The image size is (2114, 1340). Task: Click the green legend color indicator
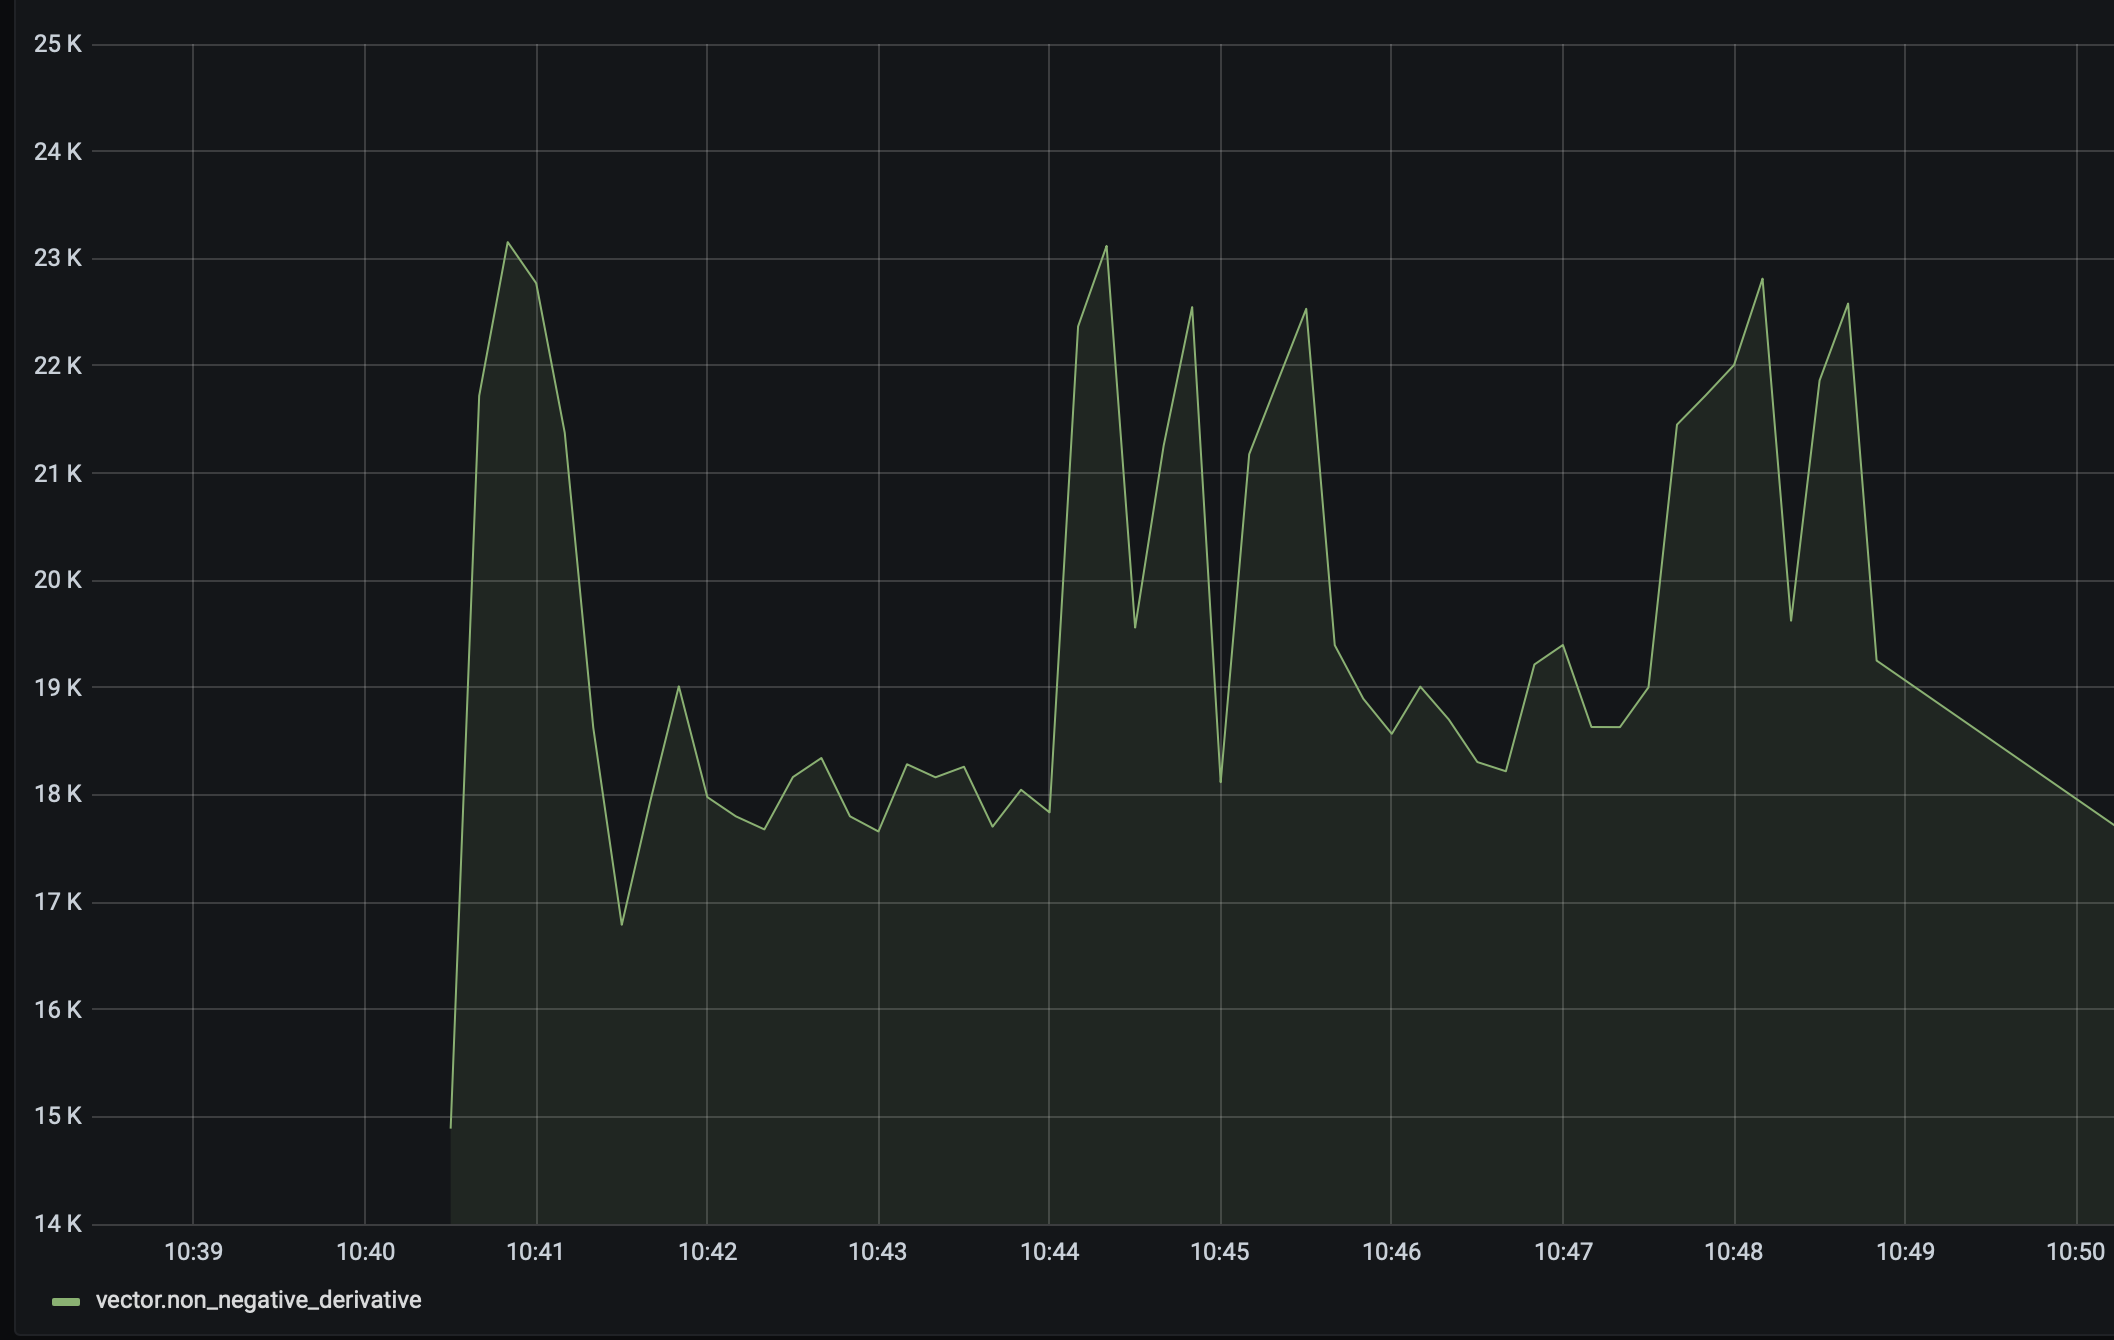pyautogui.click(x=66, y=1300)
